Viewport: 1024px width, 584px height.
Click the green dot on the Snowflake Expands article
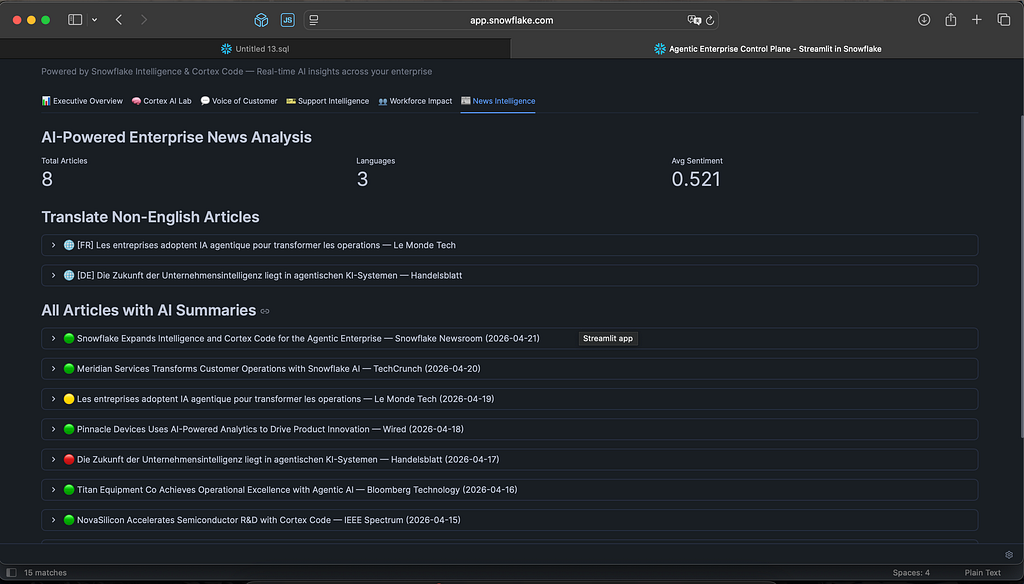[x=69, y=338]
